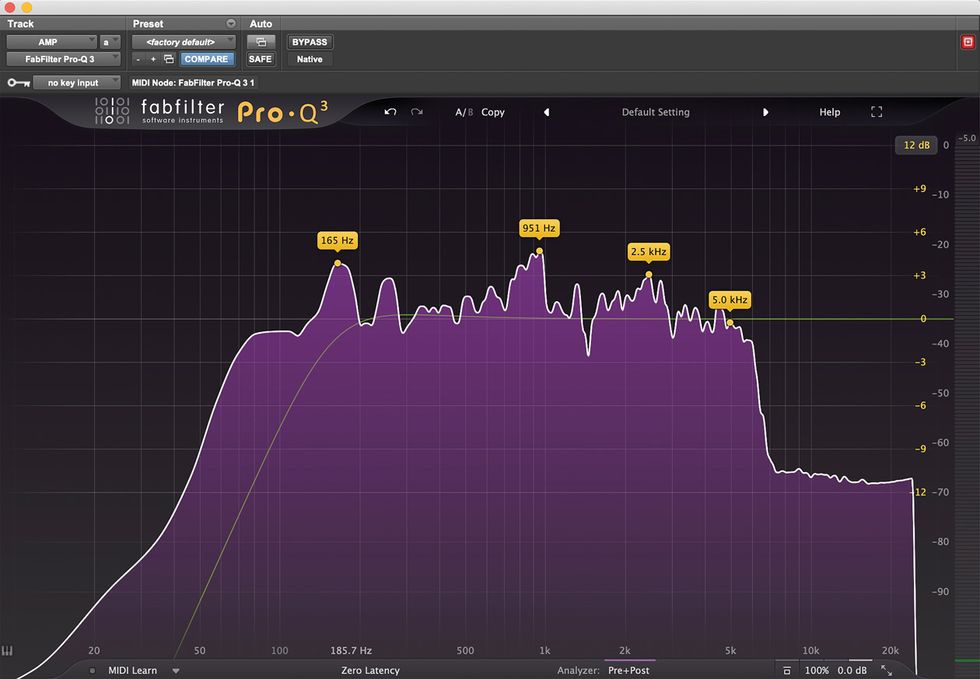Click the previous preset minus button
The height and width of the screenshot is (679, 980).
pyautogui.click(x=138, y=59)
